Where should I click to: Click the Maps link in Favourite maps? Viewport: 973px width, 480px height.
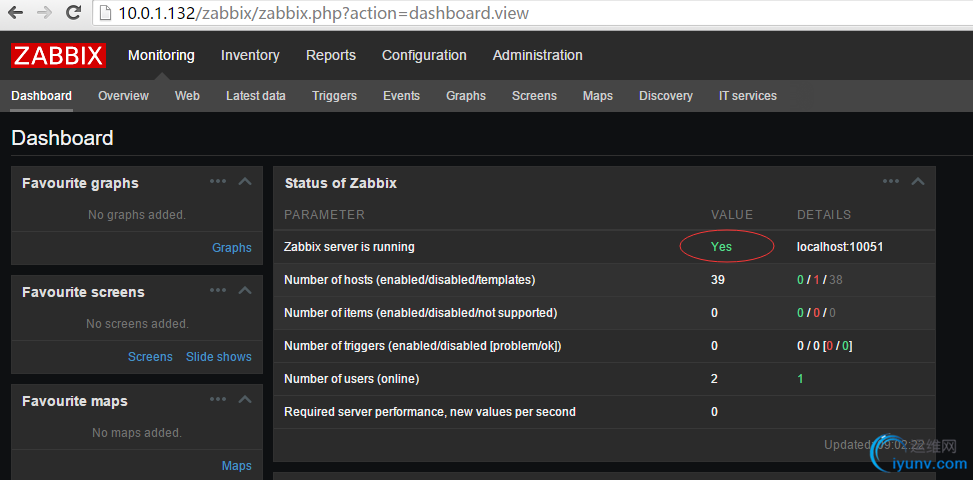237,466
